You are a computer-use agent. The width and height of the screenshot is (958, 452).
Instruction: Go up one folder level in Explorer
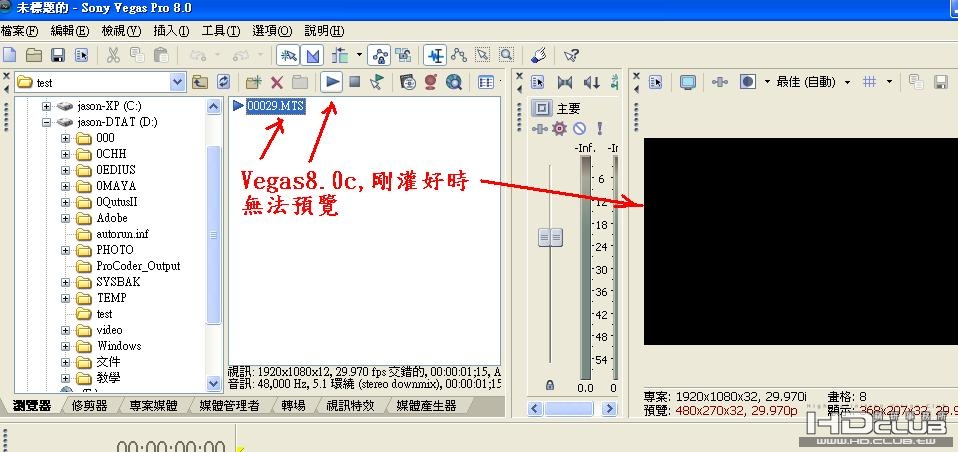[x=200, y=82]
